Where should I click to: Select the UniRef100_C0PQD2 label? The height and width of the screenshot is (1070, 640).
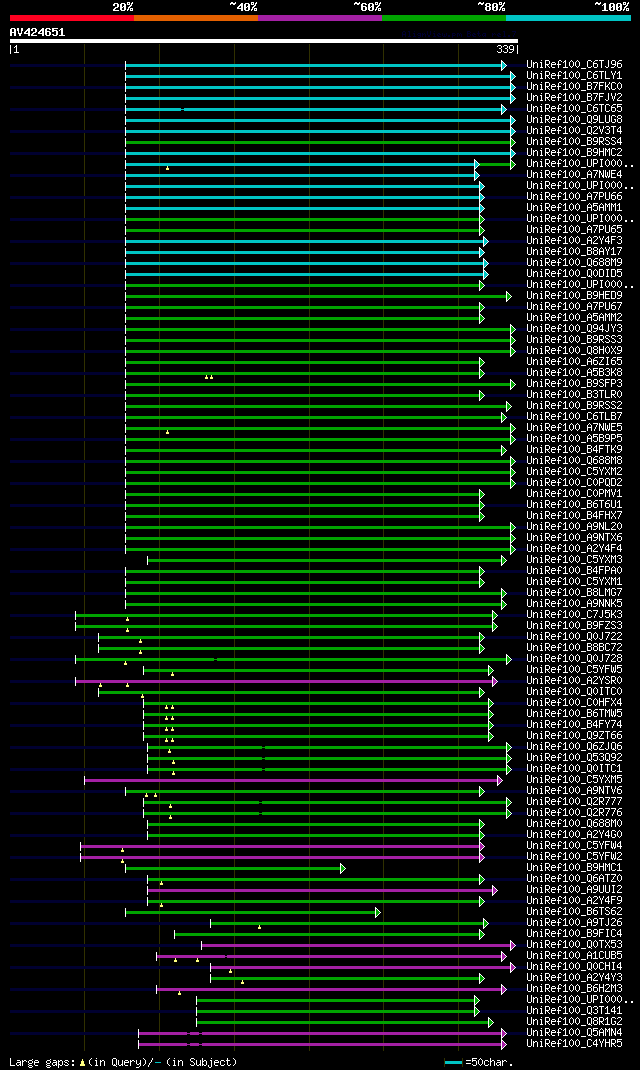(574, 483)
